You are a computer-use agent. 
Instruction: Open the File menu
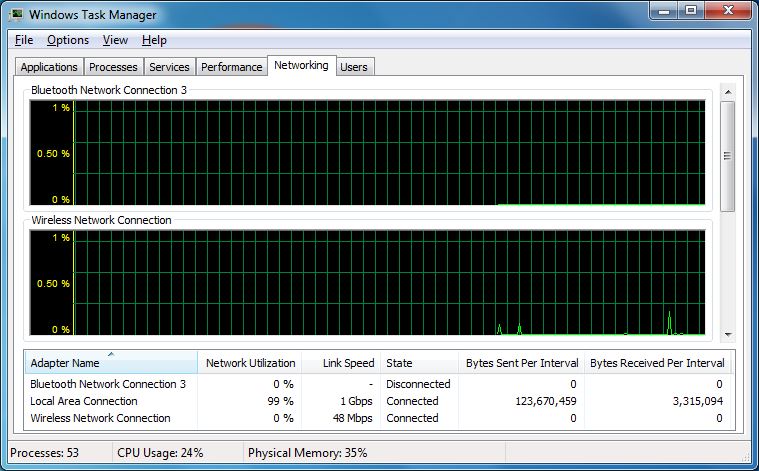coord(24,40)
